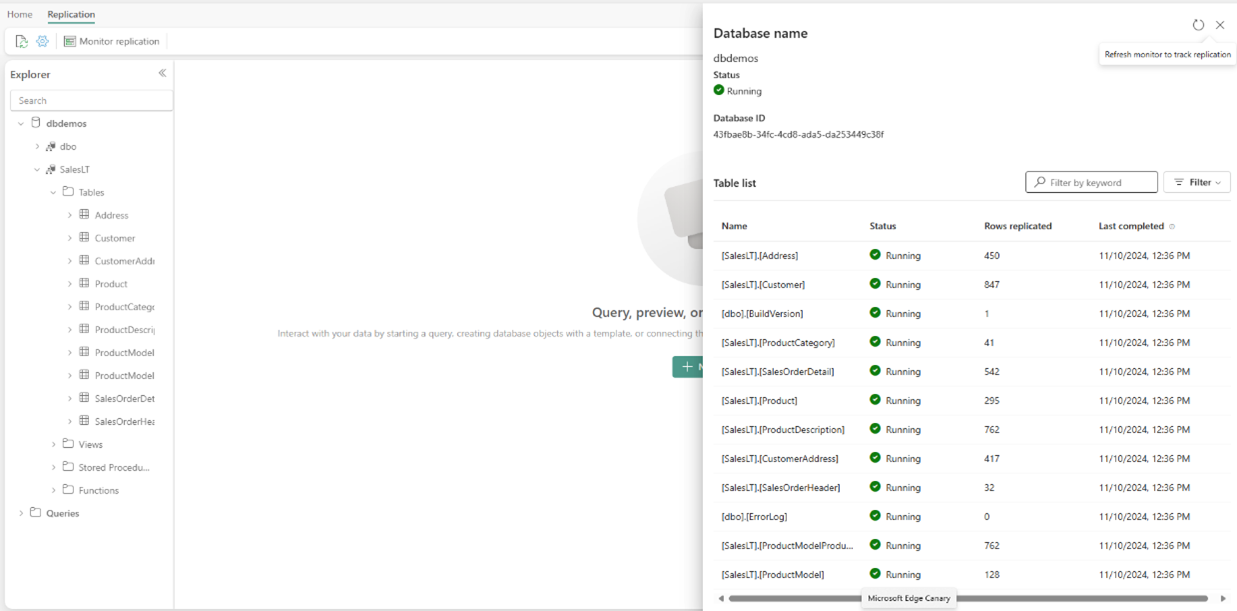
Task: Sort by the Name column header
Action: 734,226
